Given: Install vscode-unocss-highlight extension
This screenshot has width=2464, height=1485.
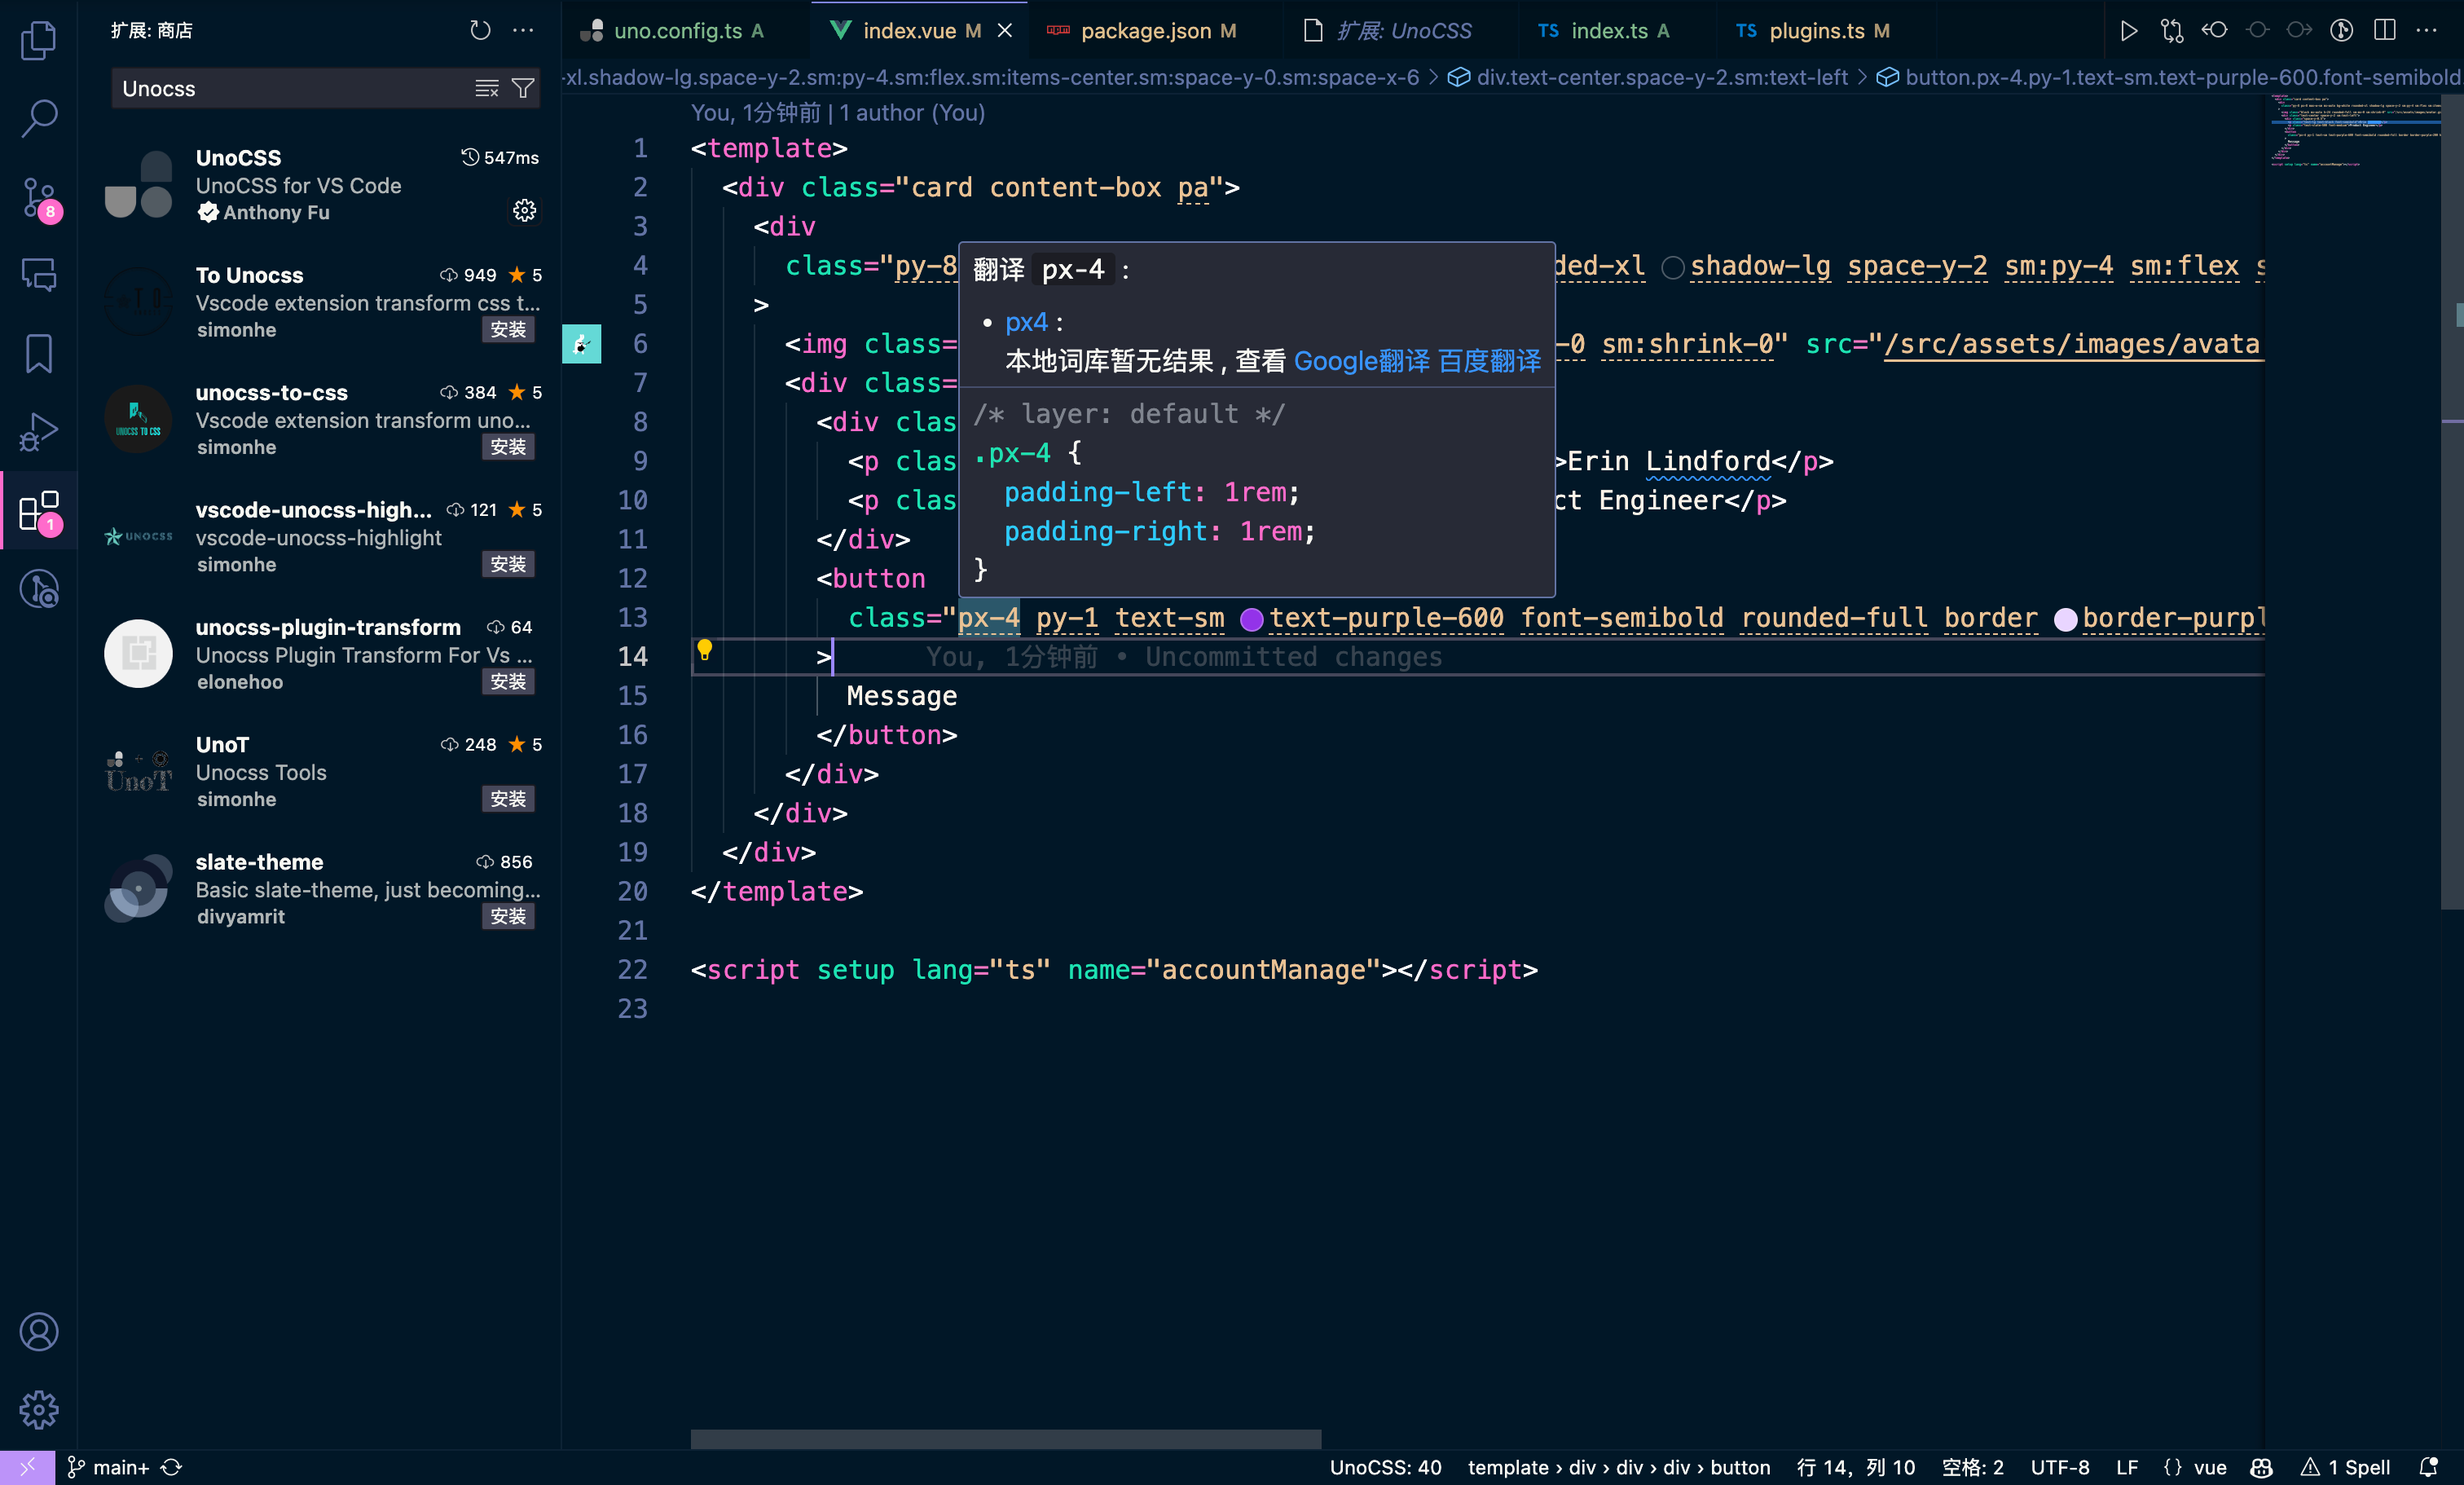Looking at the screenshot, I should pyautogui.click(x=508, y=564).
